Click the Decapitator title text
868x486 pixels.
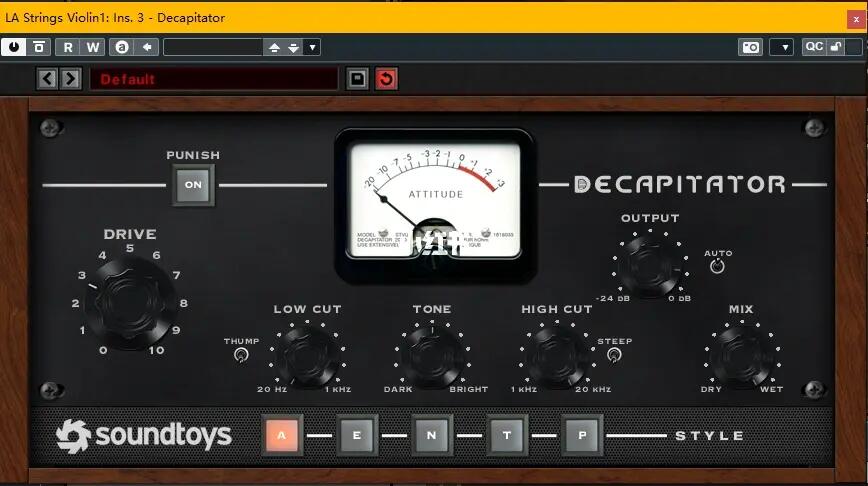[x=679, y=184]
